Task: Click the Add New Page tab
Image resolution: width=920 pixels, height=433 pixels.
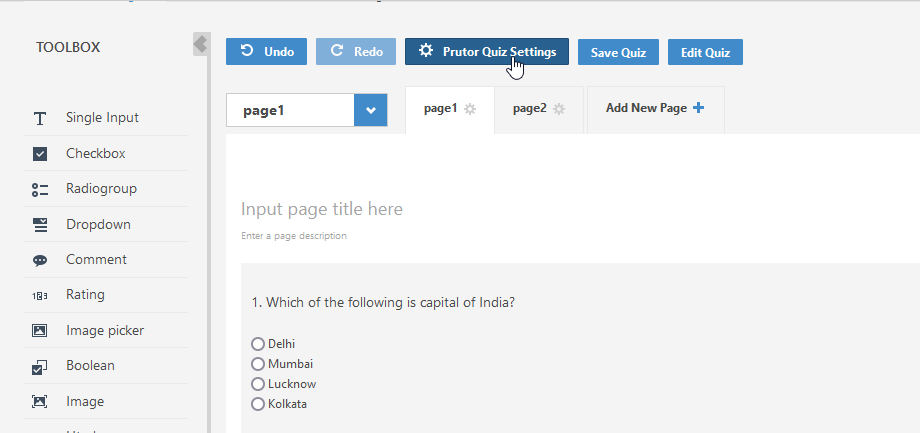Action: [x=654, y=109]
